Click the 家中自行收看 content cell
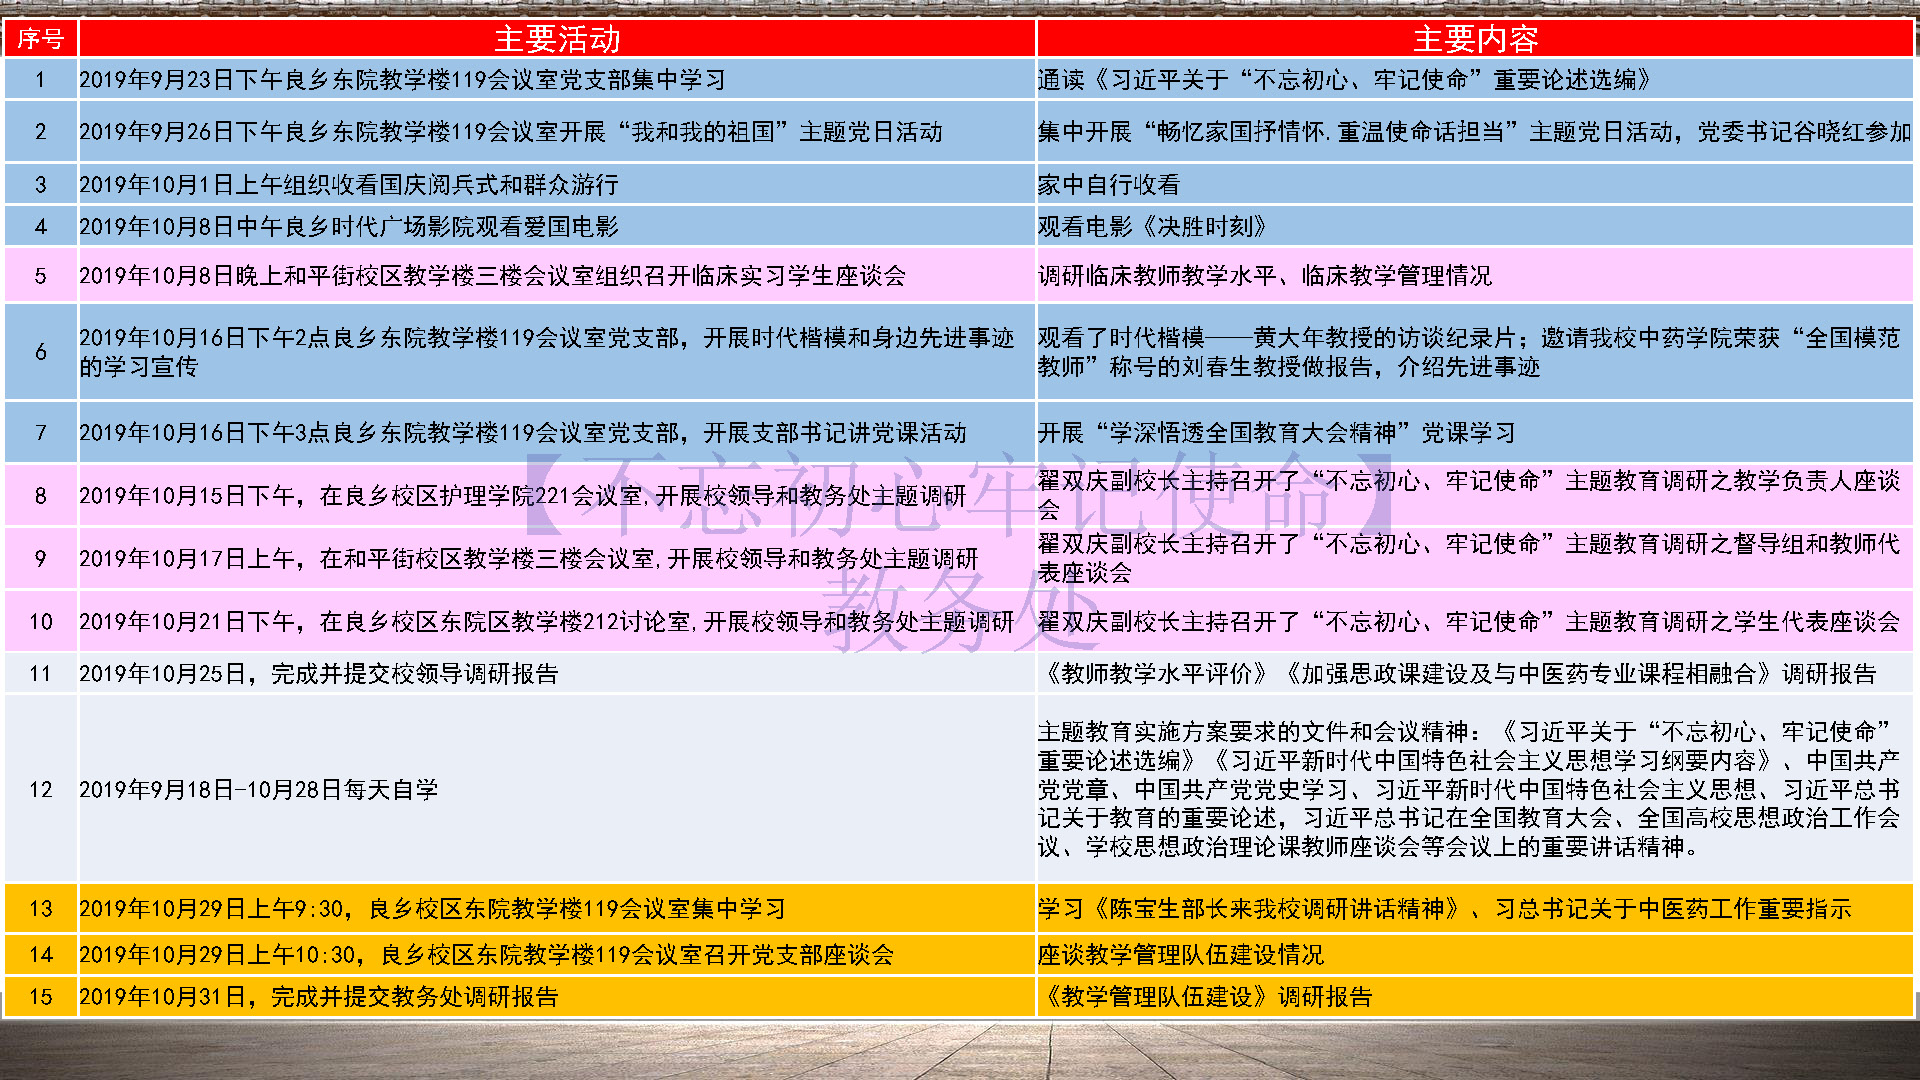 click(x=1109, y=185)
